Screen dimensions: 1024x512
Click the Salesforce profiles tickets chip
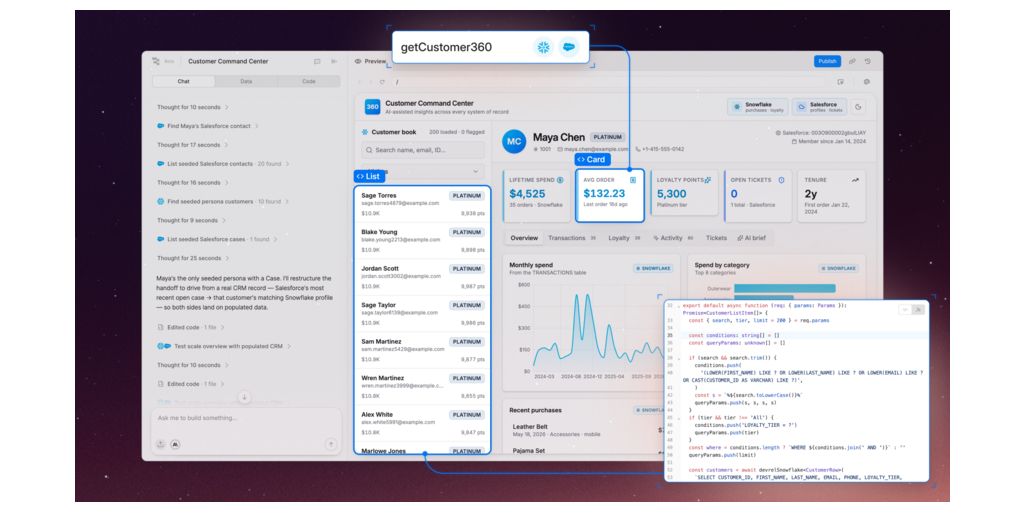pyautogui.click(x=820, y=106)
